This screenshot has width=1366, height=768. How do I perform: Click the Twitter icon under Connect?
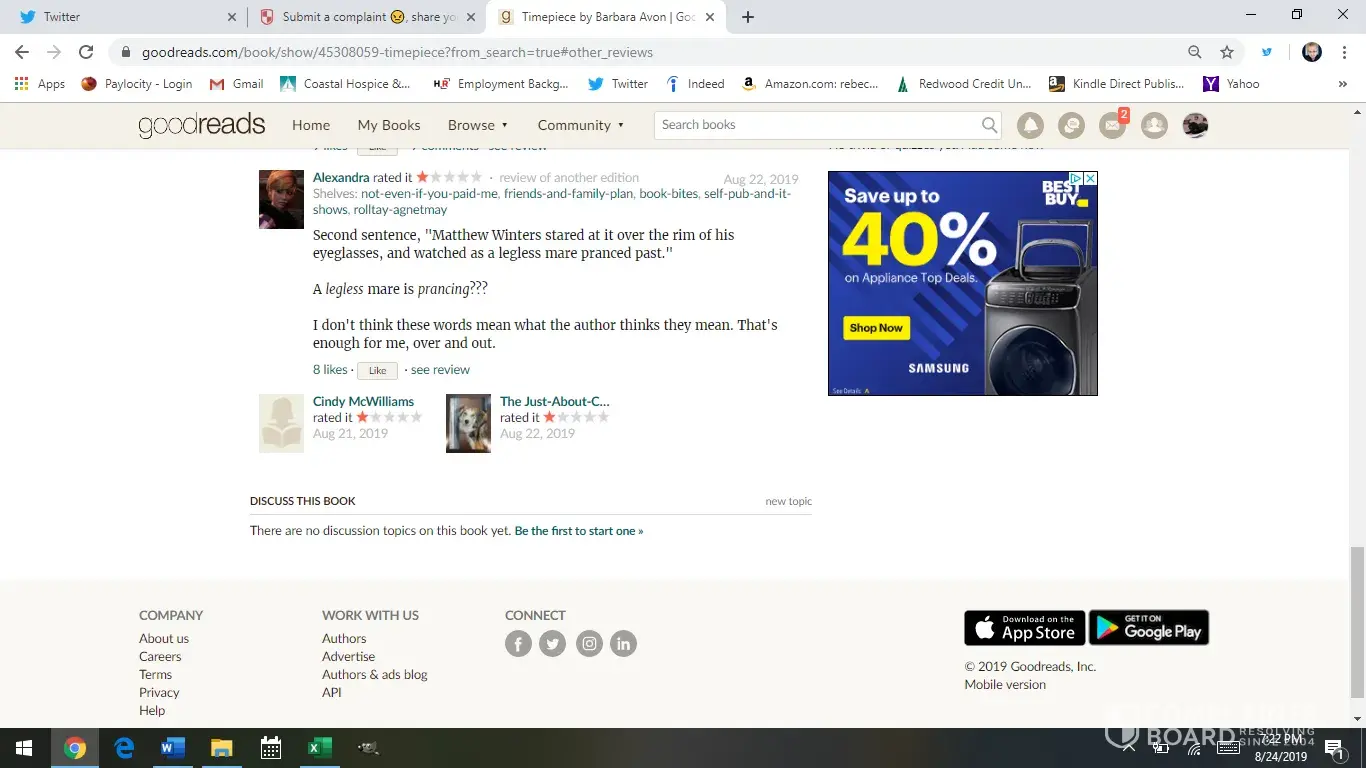(553, 644)
